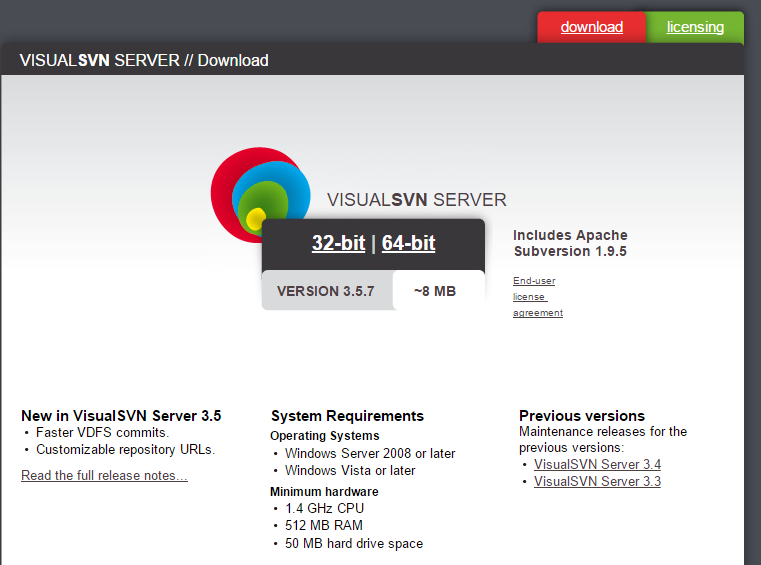Open the red download tab
This screenshot has height=565, width=761.
[x=592, y=27]
